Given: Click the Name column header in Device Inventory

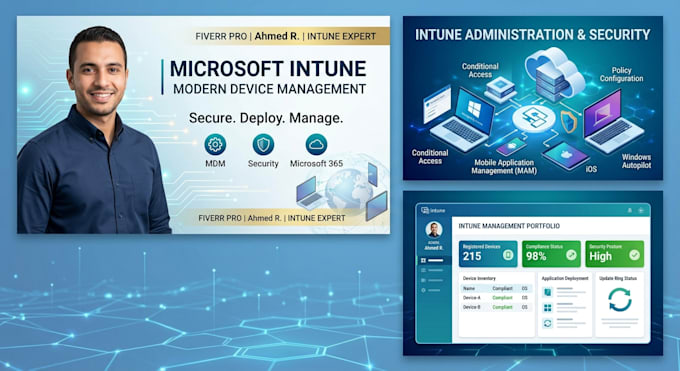Looking at the screenshot, I should (x=469, y=289).
